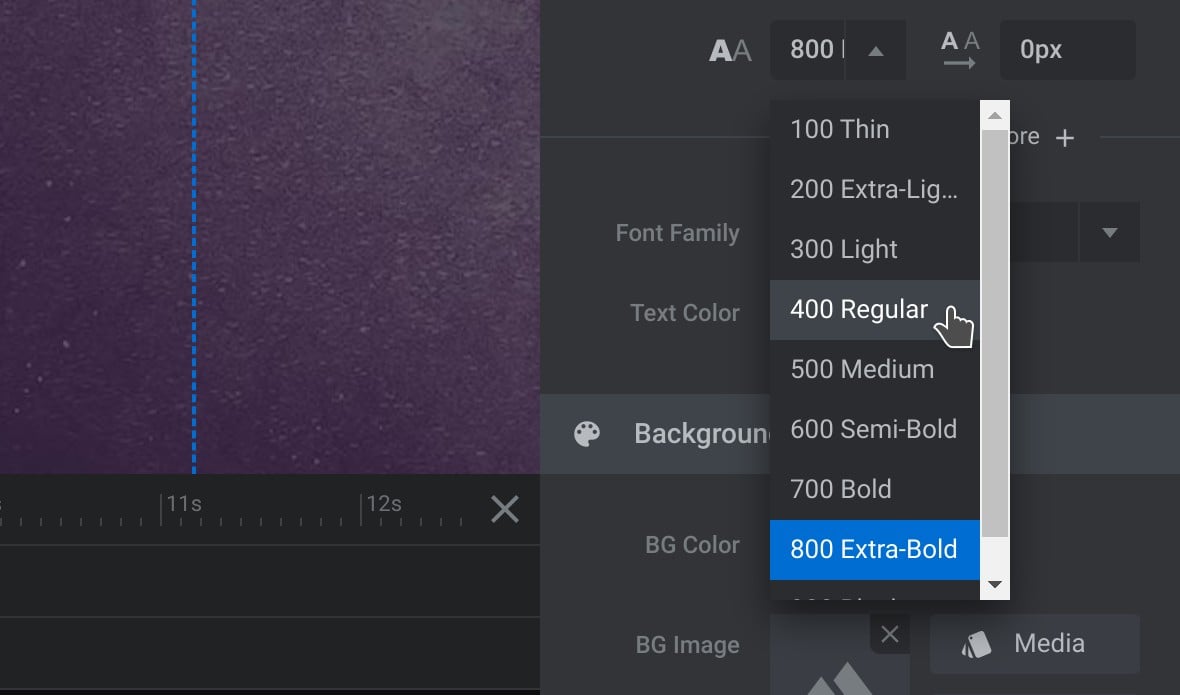Open the Font Family dropdown arrow
This screenshot has height=695, width=1180.
coord(1109,233)
